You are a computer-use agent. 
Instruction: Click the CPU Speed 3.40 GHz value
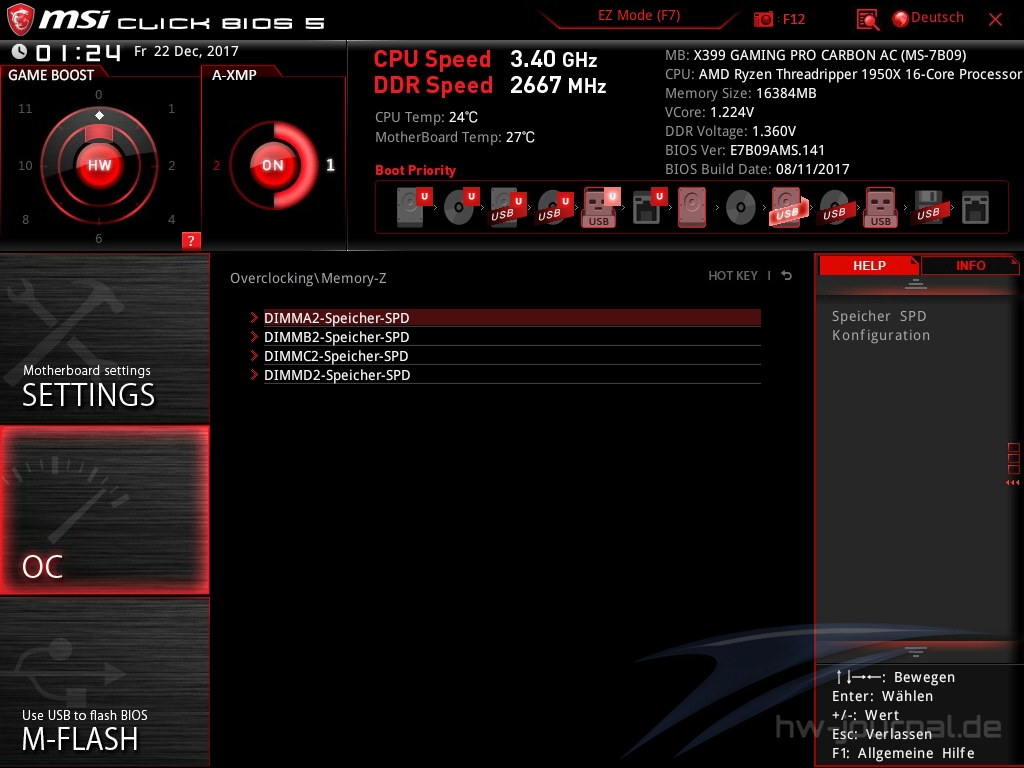pyautogui.click(x=553, y=59)
